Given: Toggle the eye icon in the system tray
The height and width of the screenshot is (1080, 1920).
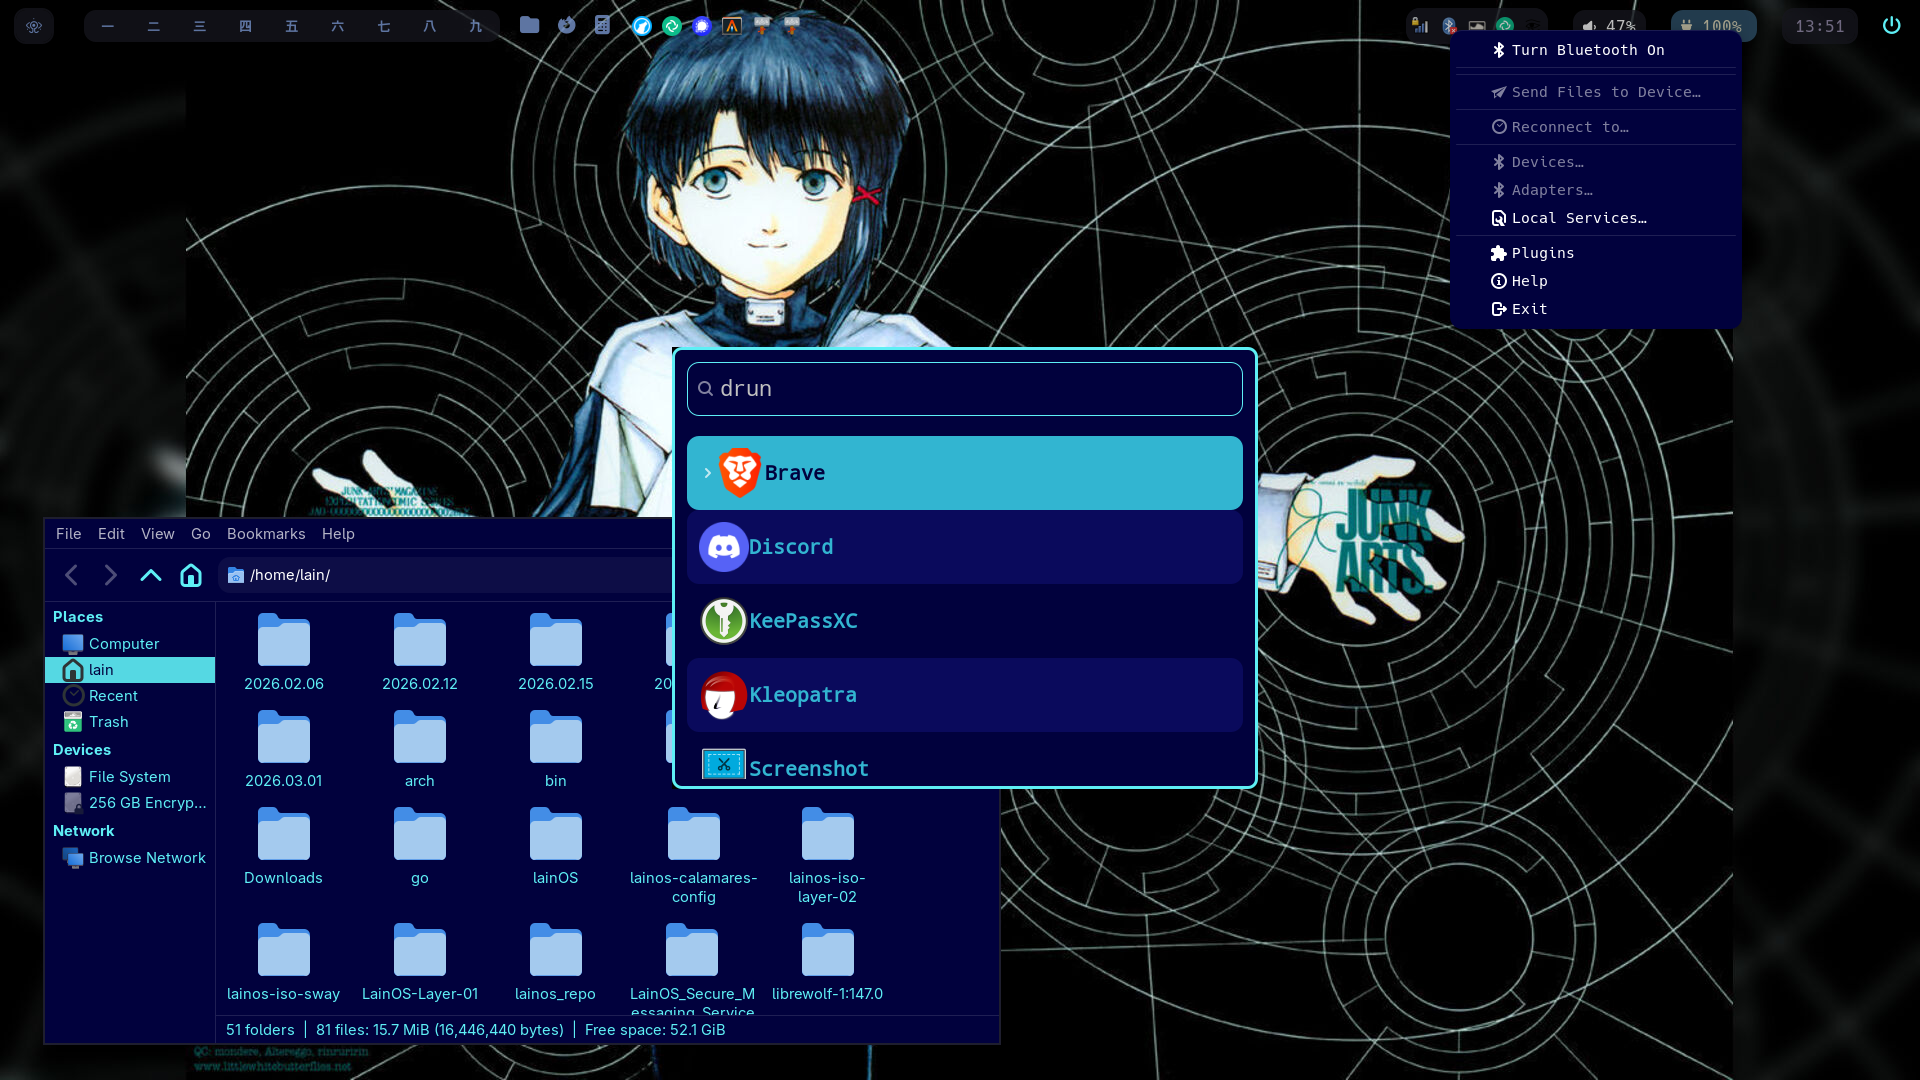Looking at the screenshot, I should pos(1535,25).
